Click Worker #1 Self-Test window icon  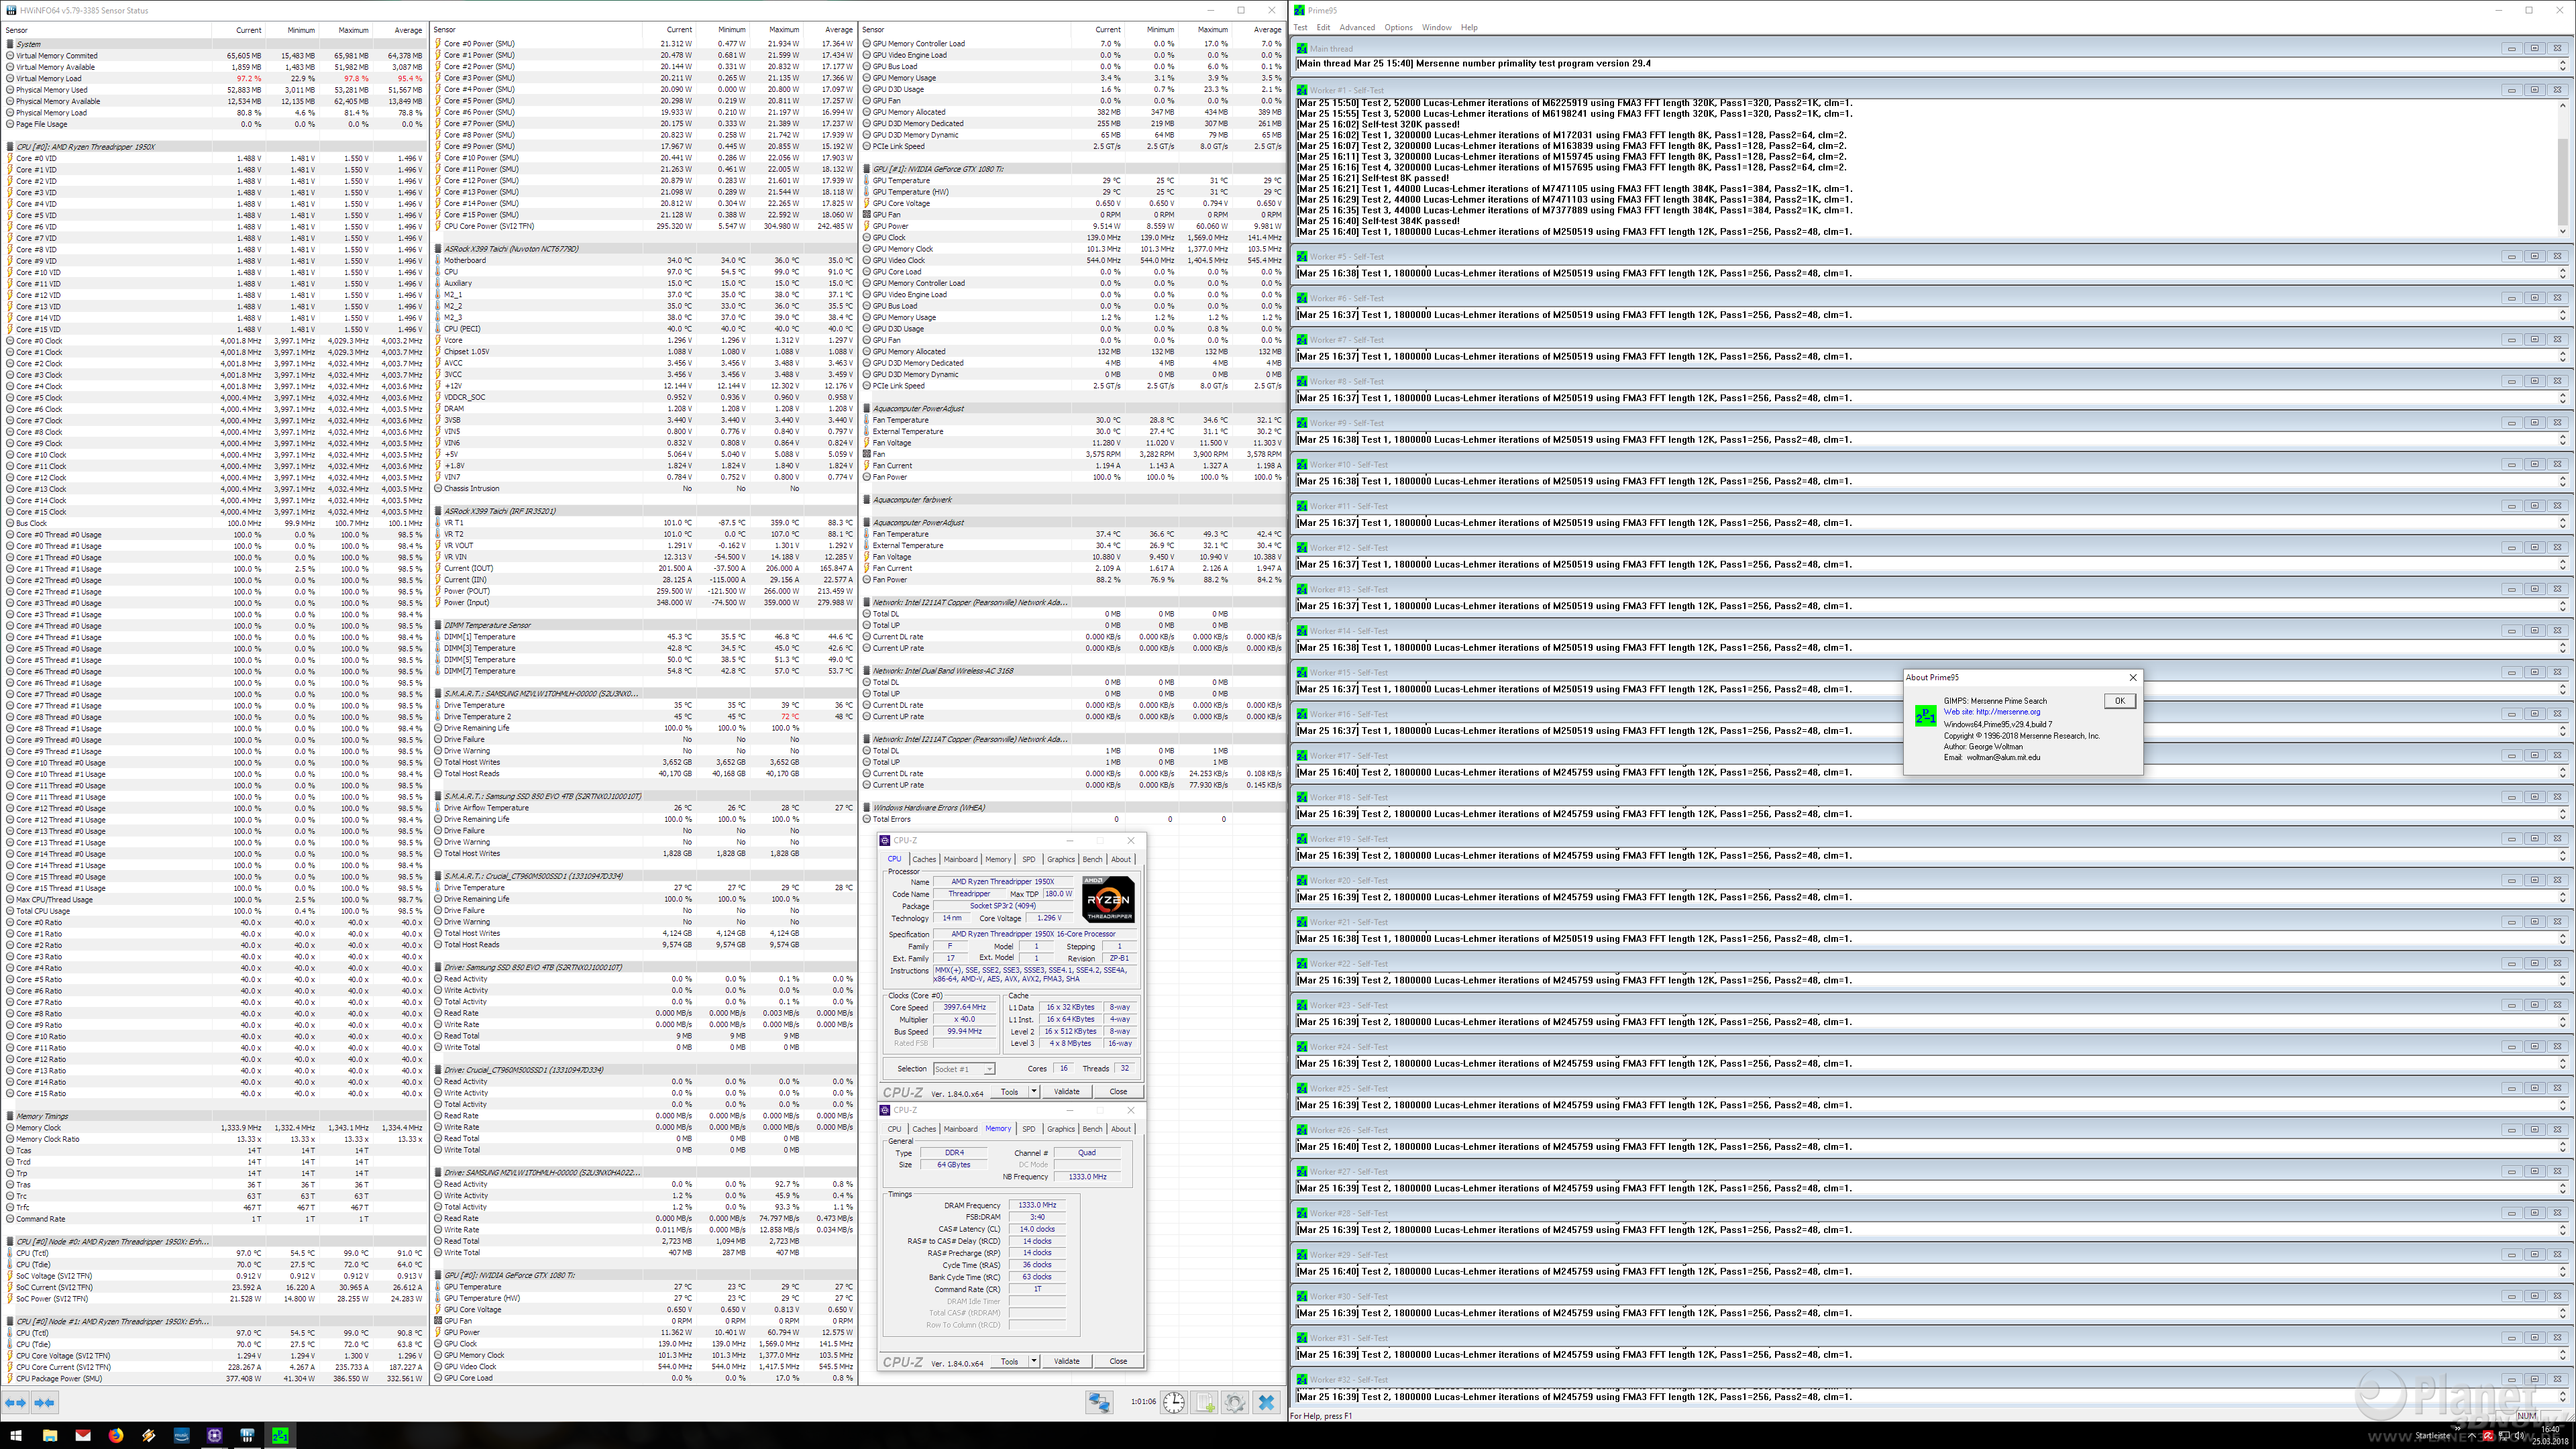(1302, 90)
